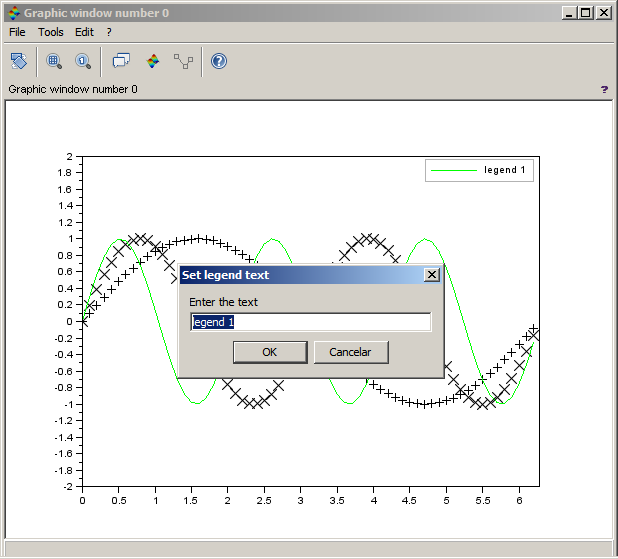Click the 'legend 1' label in plot

(x=505, y=171)
